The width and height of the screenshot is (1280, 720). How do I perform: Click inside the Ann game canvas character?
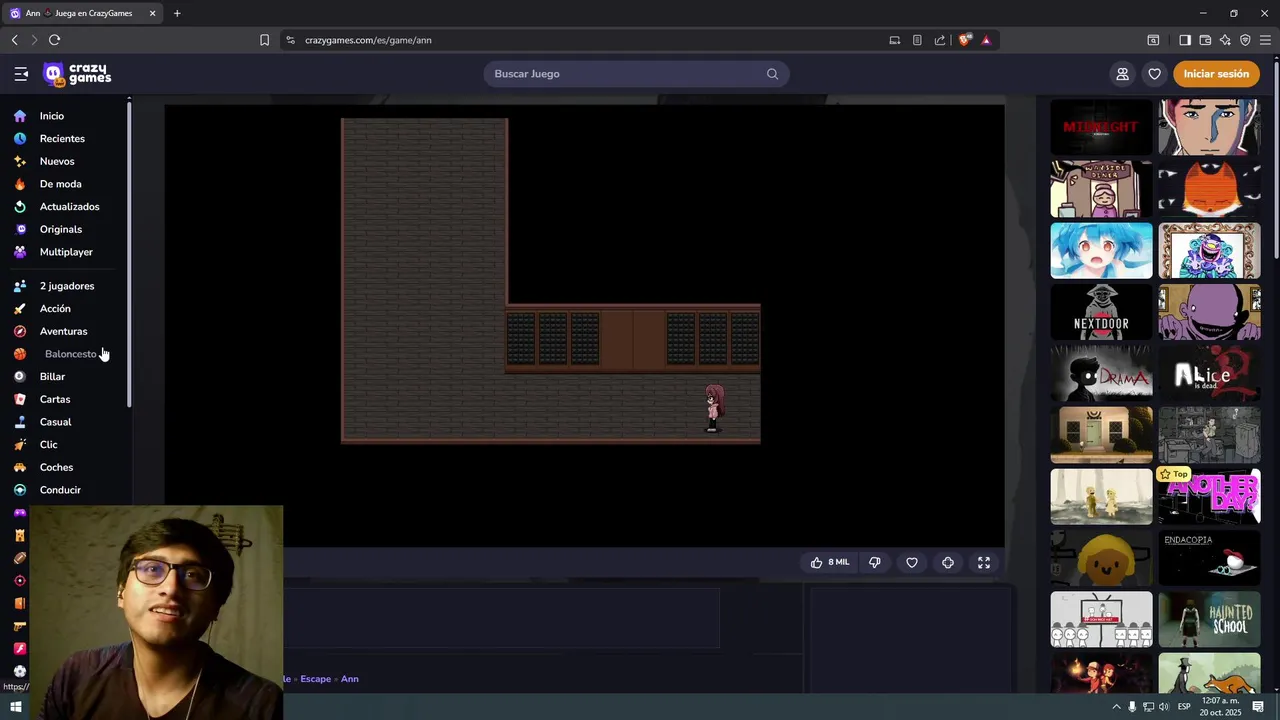click(x=714, y=407)
